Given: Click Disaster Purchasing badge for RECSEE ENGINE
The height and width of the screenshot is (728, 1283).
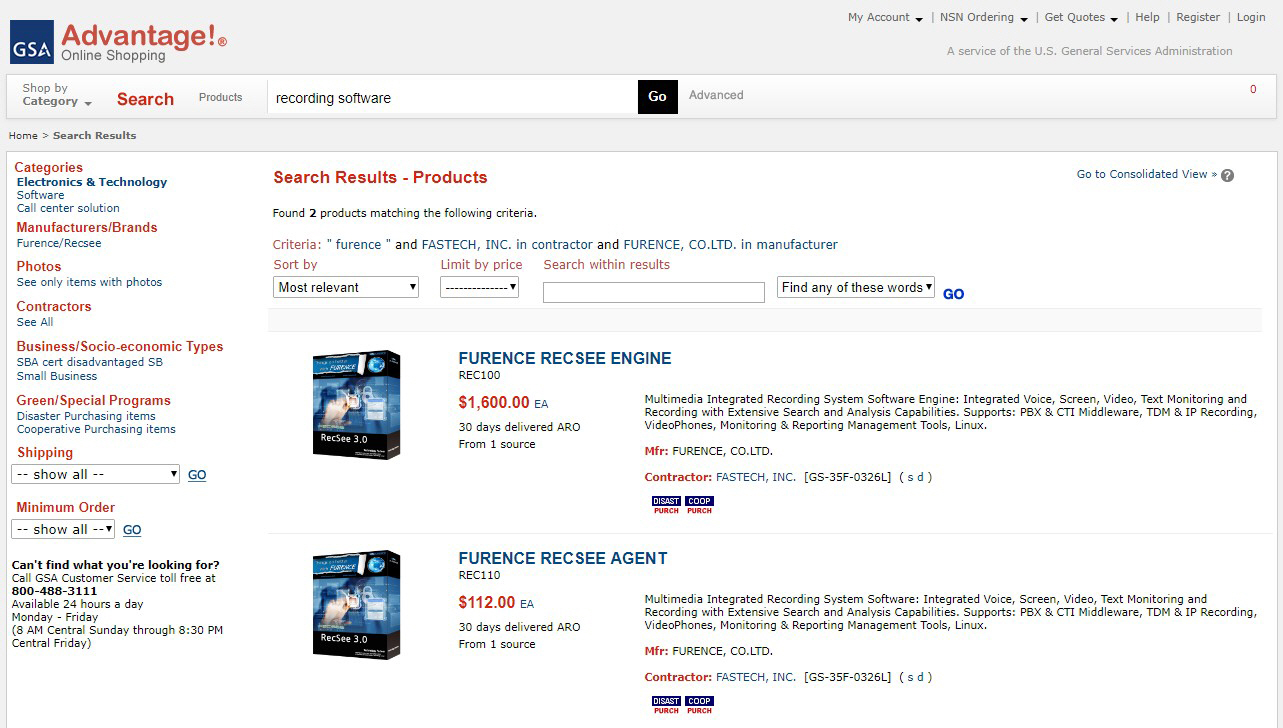Looking at the screenshot, I should pyautogui.click(x=666, y=505).
